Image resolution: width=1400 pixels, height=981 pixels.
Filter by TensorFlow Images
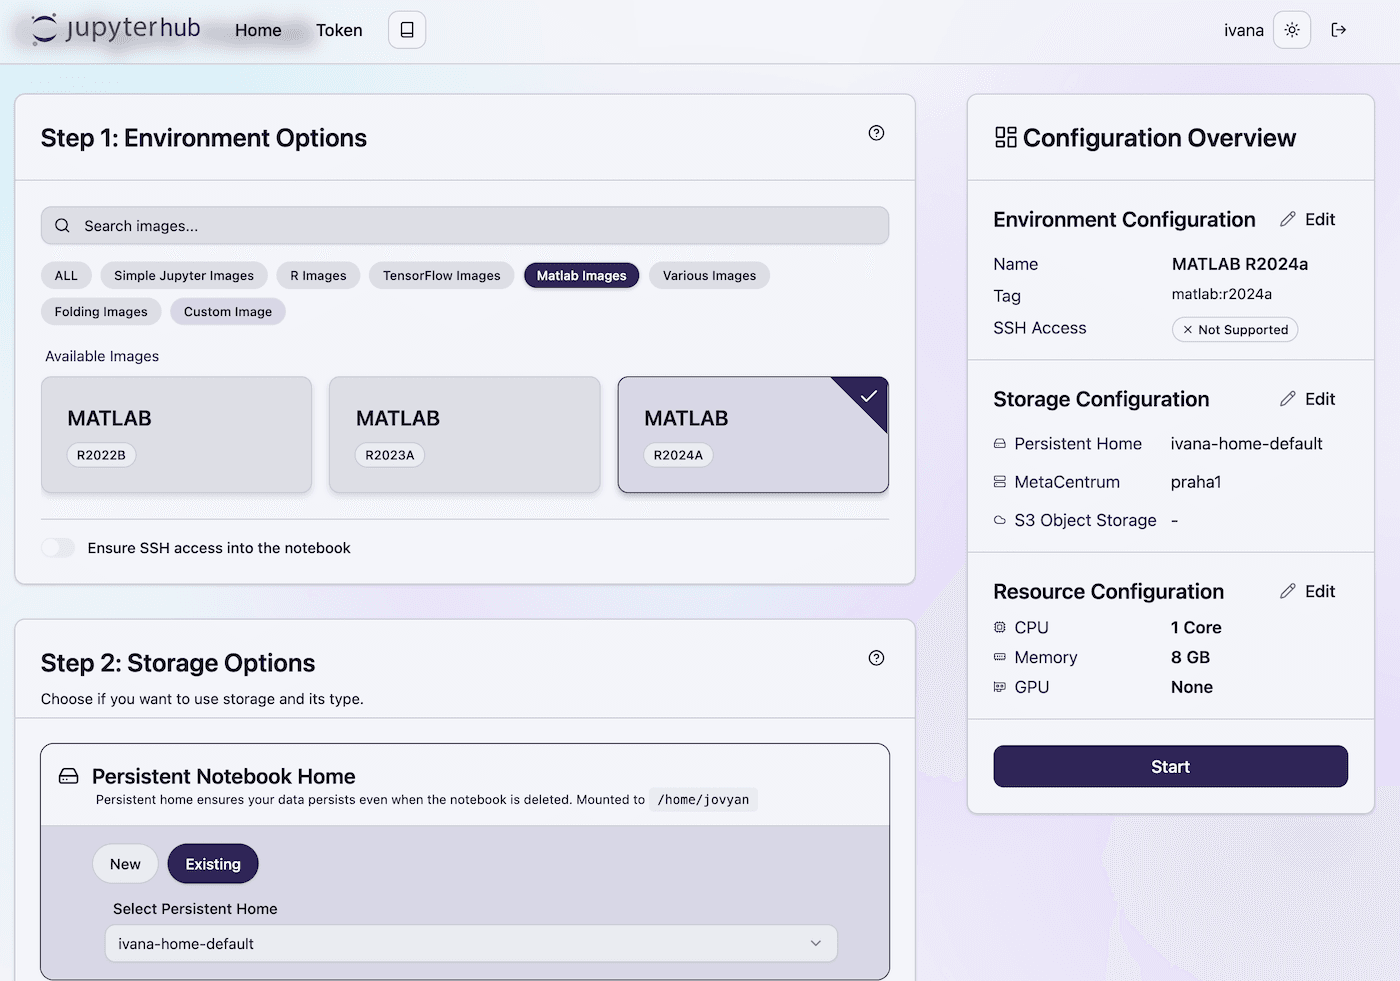[442, 276]
